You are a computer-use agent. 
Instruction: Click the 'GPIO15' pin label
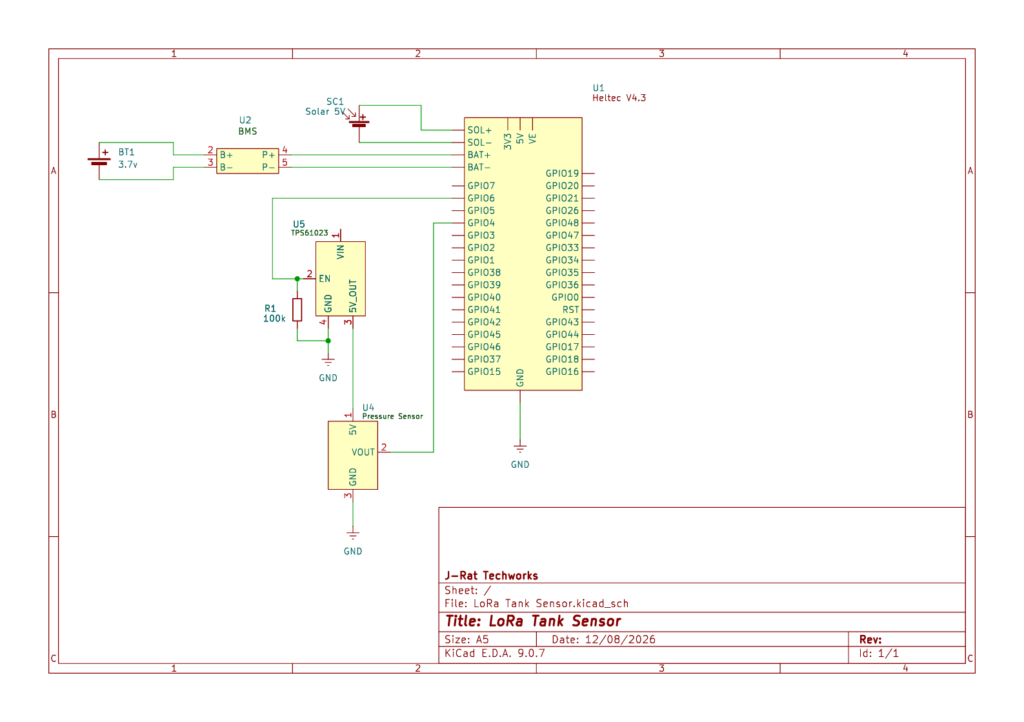coord(484,372)
